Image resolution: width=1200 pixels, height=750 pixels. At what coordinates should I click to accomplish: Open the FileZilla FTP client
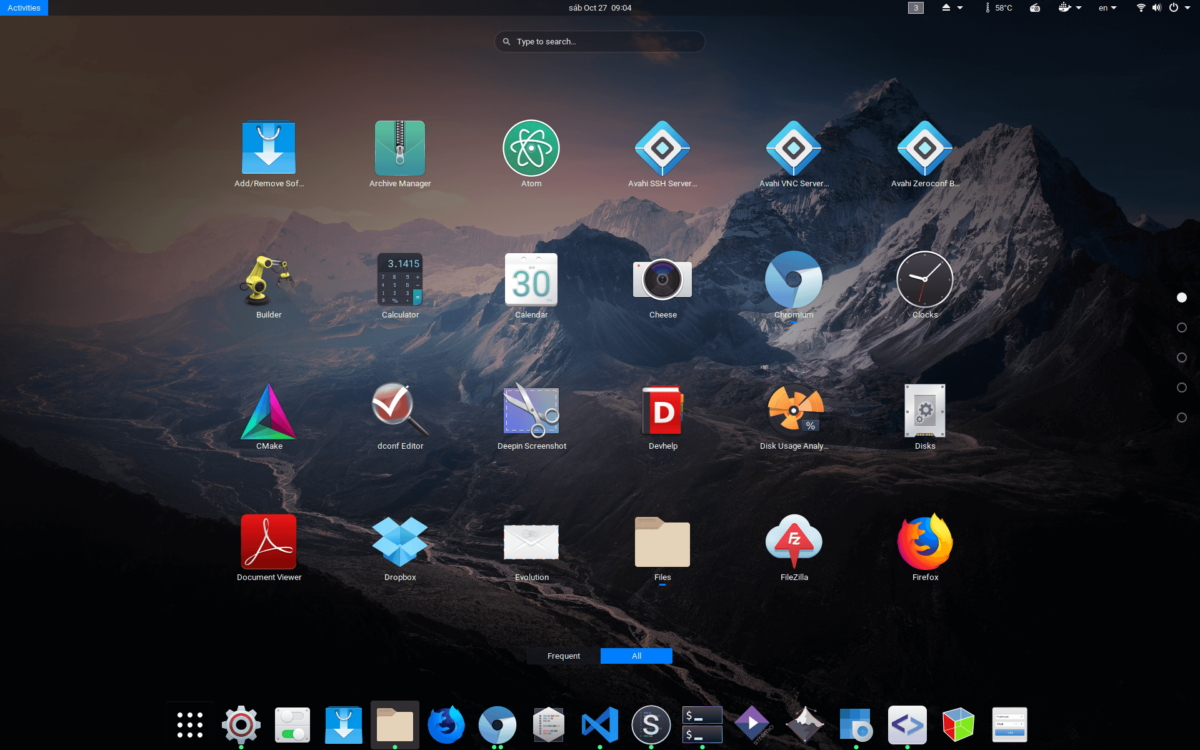point(794,542)
